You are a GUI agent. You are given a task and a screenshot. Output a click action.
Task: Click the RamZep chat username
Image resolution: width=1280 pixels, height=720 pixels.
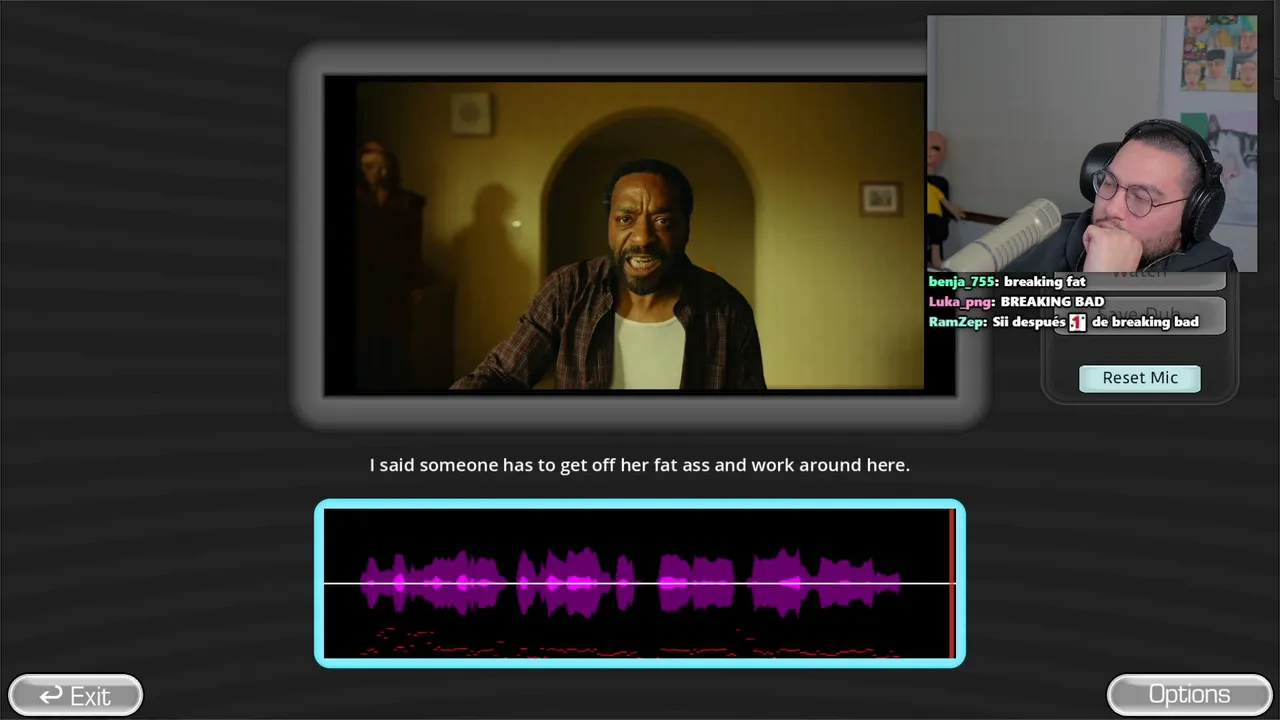point(957,322)
